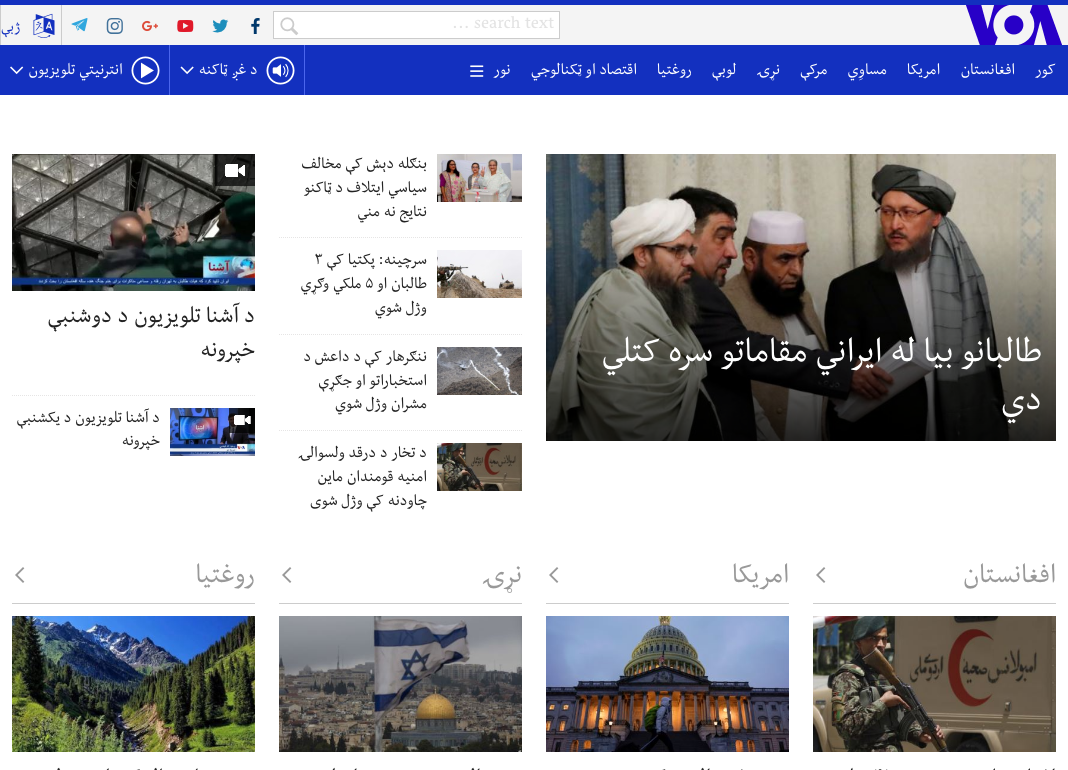Select the امریکا menu item
Viewport: 1068px width, 770px height.
[923, 70]
